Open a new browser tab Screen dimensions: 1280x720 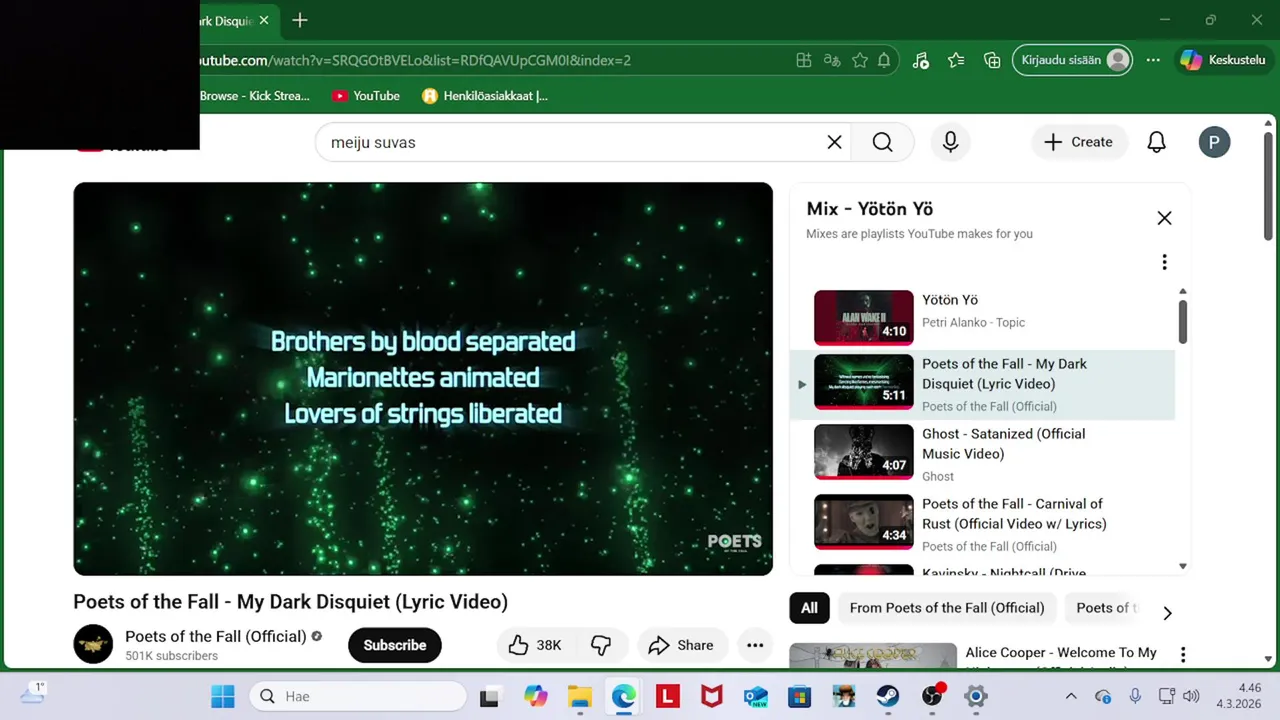[299, 20]
